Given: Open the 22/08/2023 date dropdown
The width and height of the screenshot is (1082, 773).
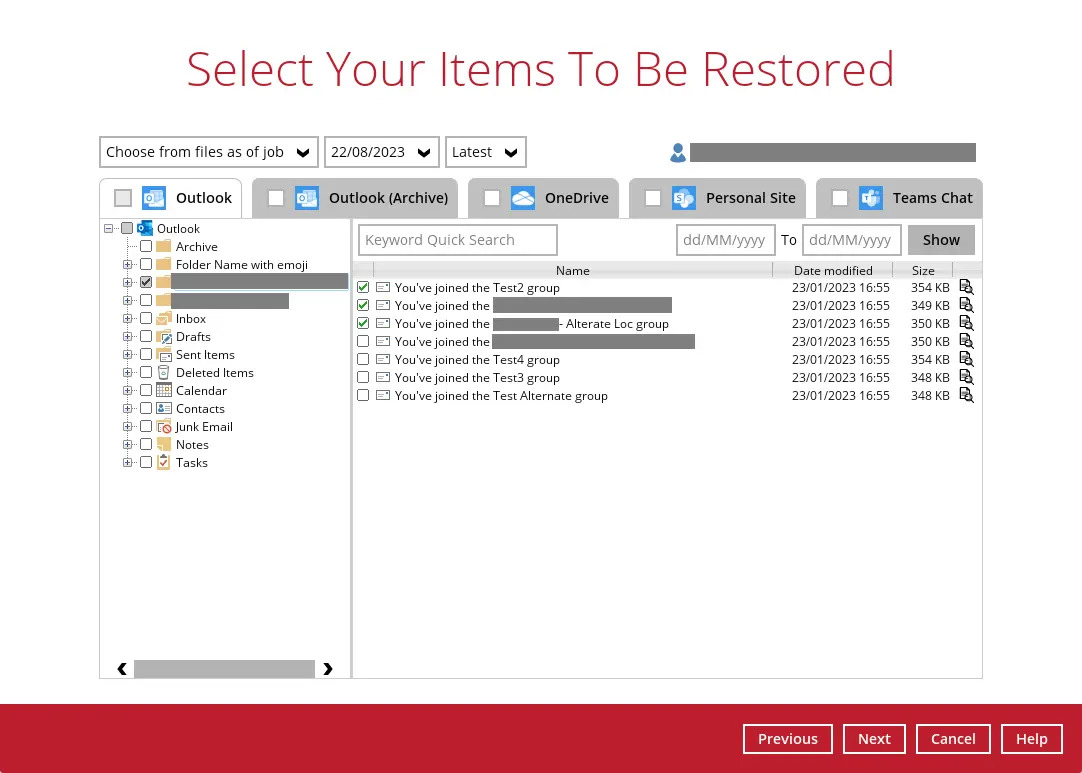Looking at the screenshot, I should pyautogui.click(x=382, y=152).
